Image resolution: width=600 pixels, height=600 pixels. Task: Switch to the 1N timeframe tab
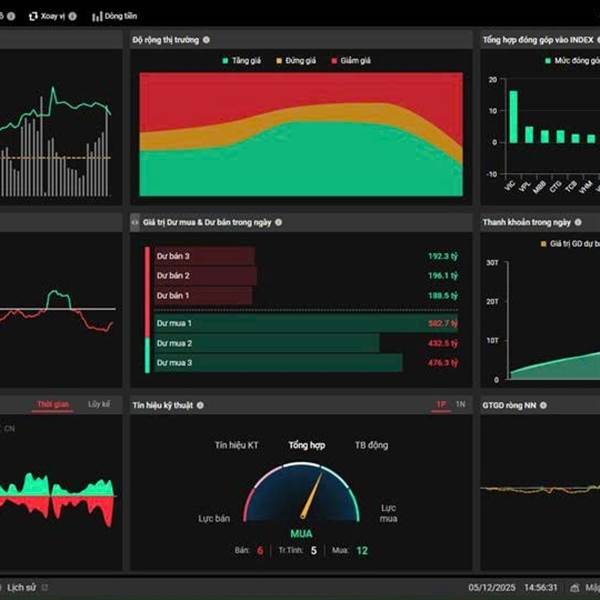(460, 404)
